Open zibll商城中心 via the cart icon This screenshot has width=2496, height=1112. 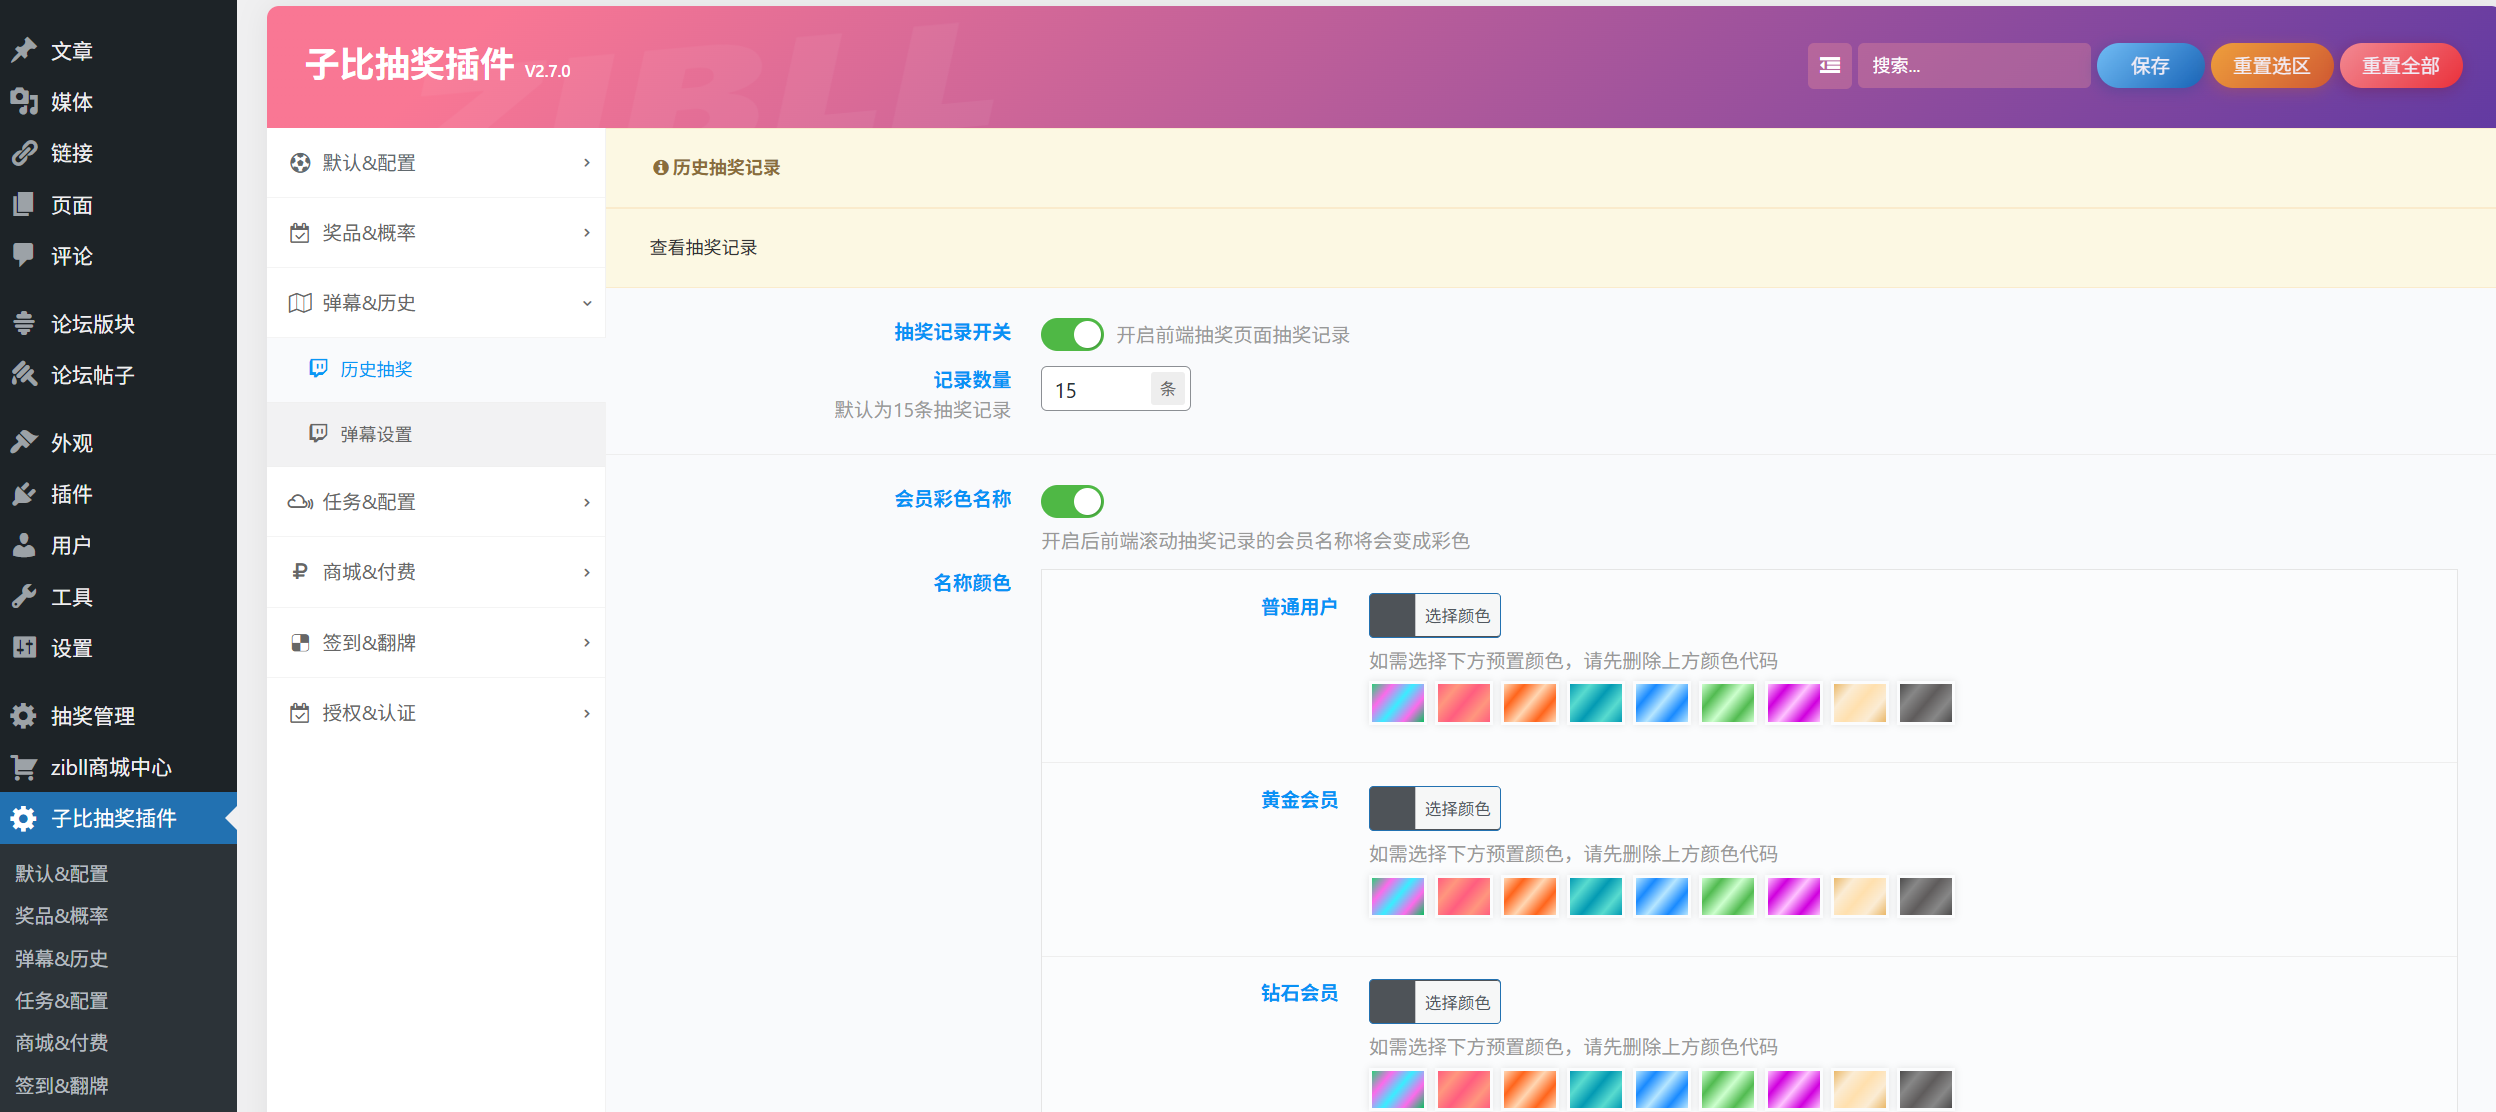[24, 767]
